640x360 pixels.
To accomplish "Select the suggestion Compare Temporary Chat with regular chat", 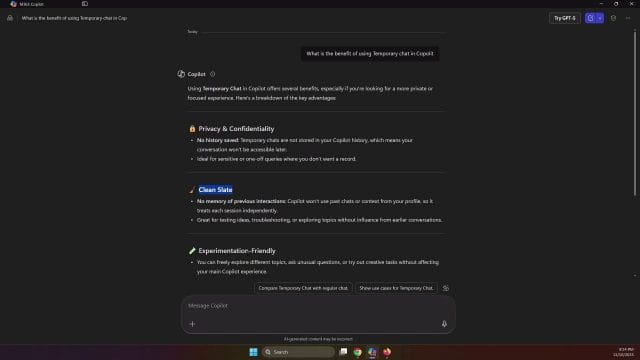I will click(x=303, y=288).
